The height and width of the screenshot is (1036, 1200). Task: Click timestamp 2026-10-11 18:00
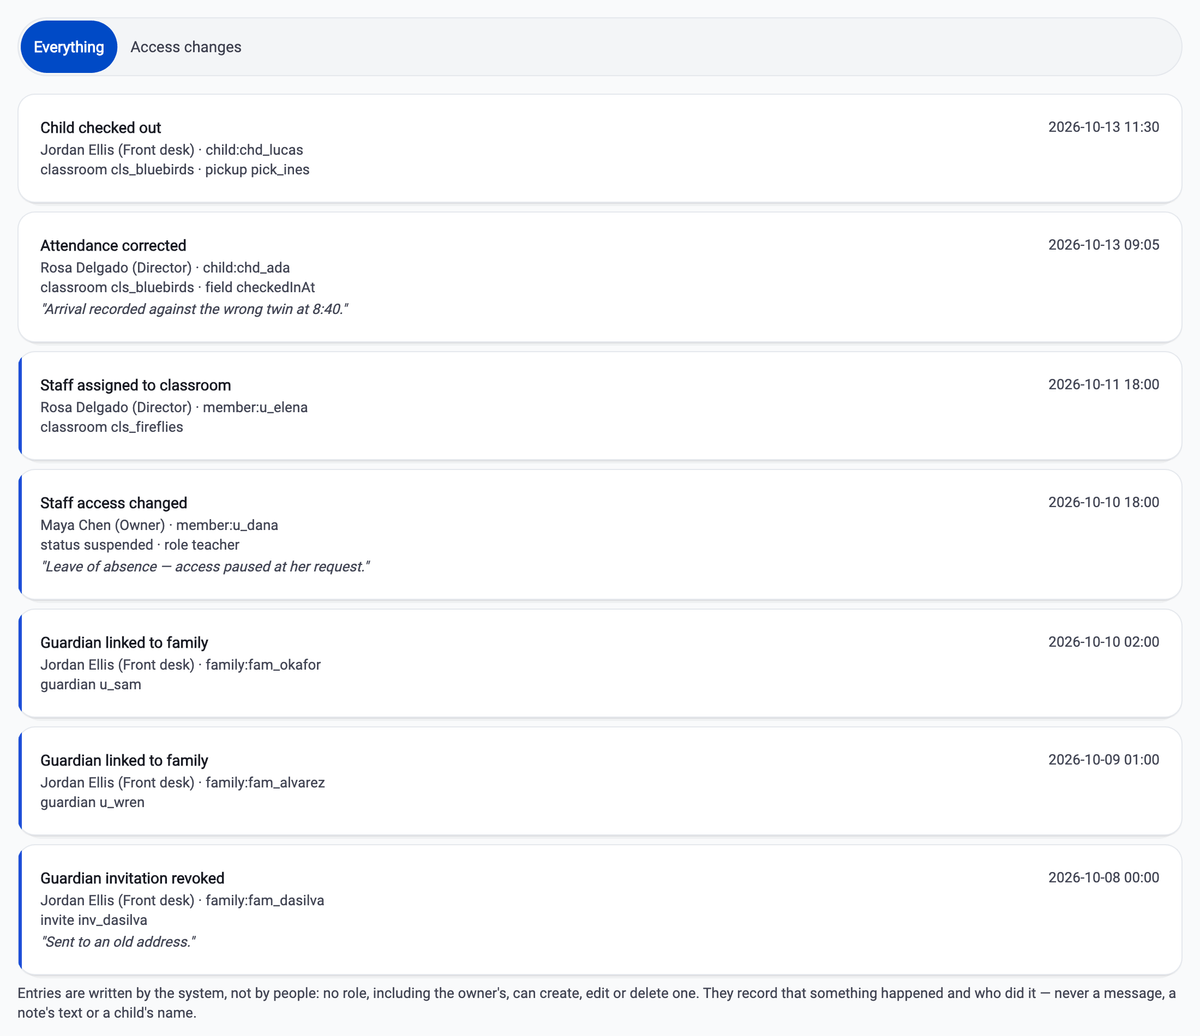[1104, 385]
